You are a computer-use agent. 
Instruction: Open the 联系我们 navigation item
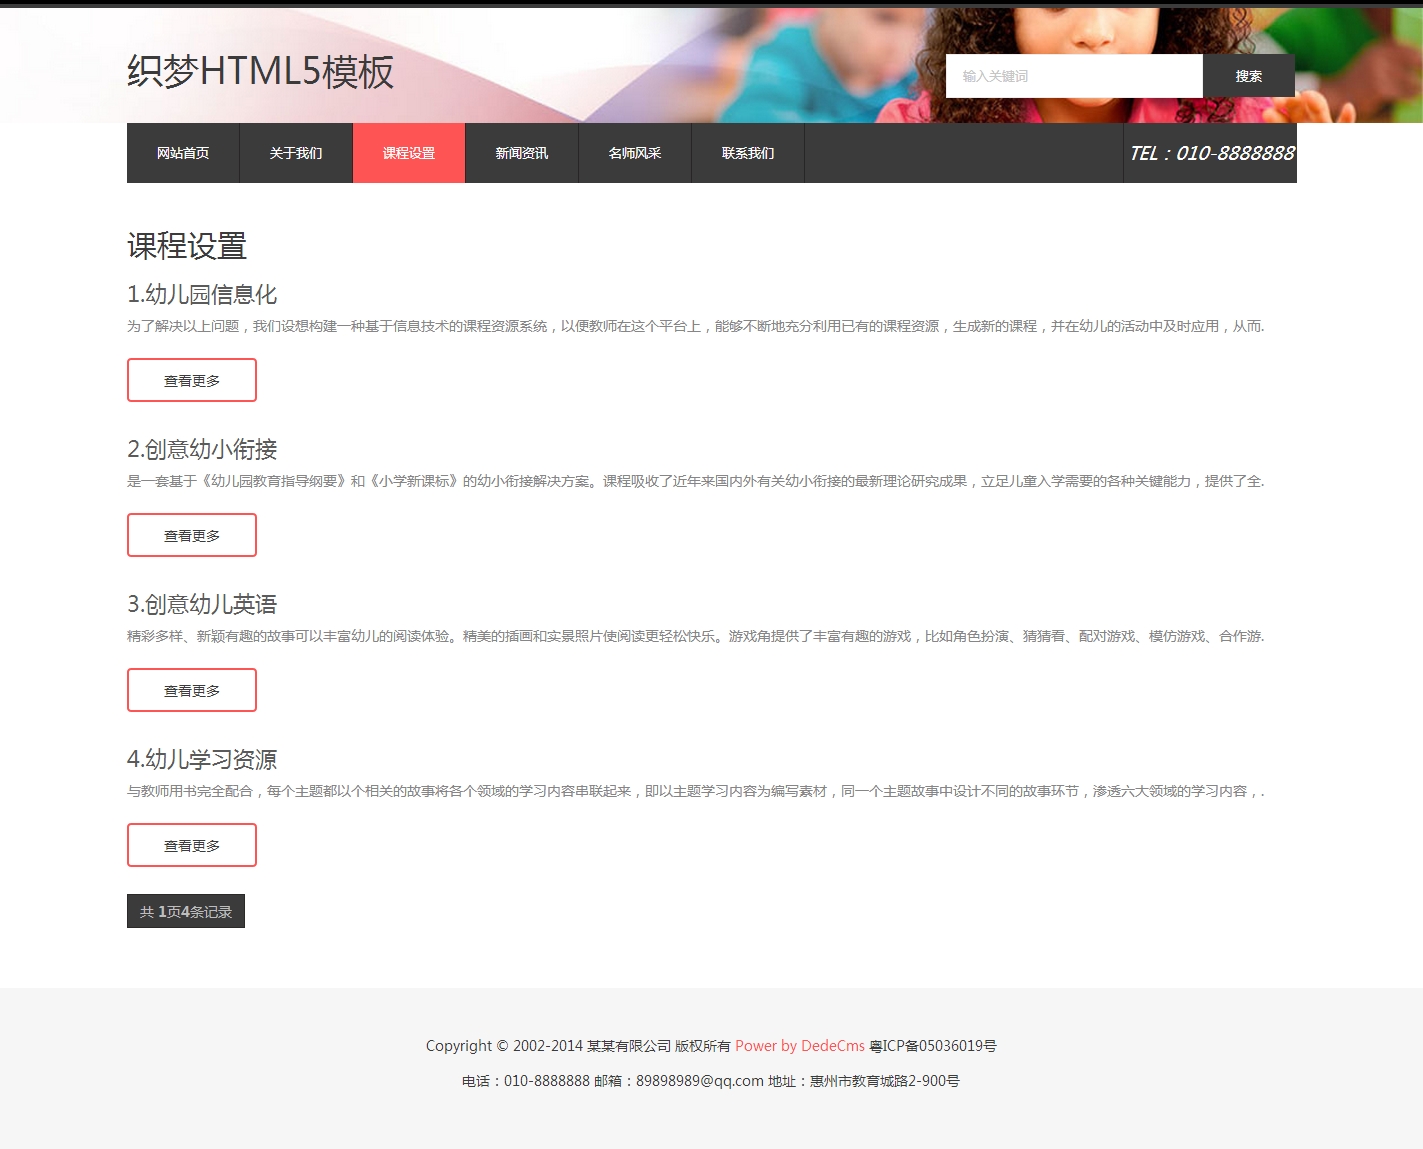(x=748, y=153)
